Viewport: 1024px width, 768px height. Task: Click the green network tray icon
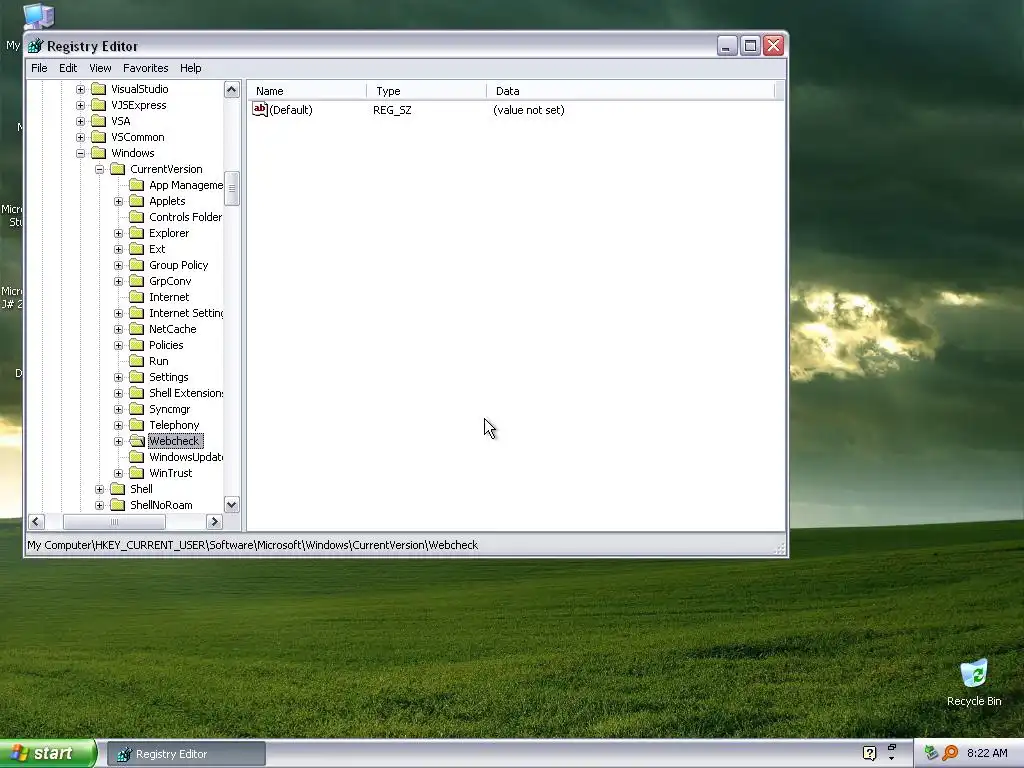pyautogui.click(x=931, y=753)
